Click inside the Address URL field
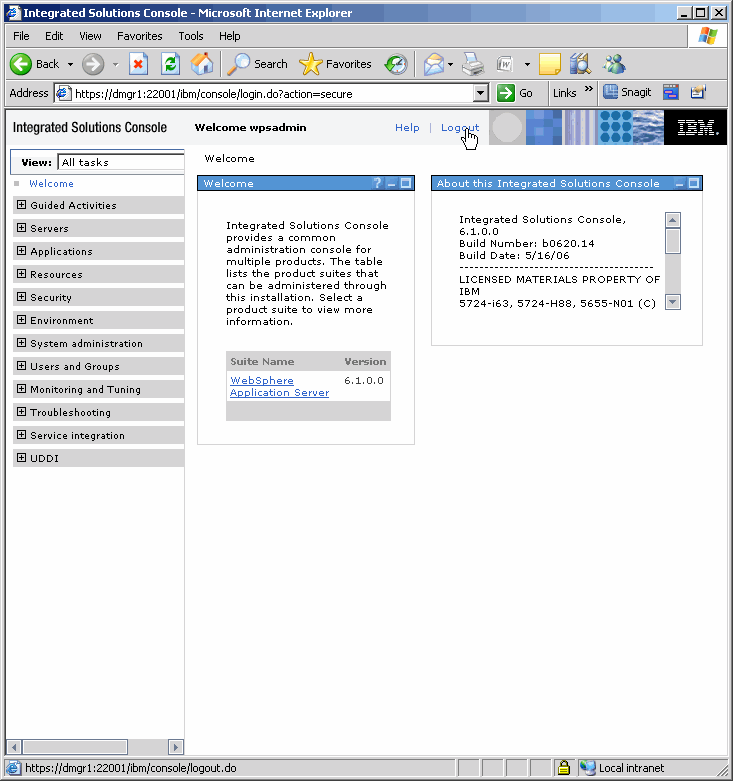 coord(270,93)
